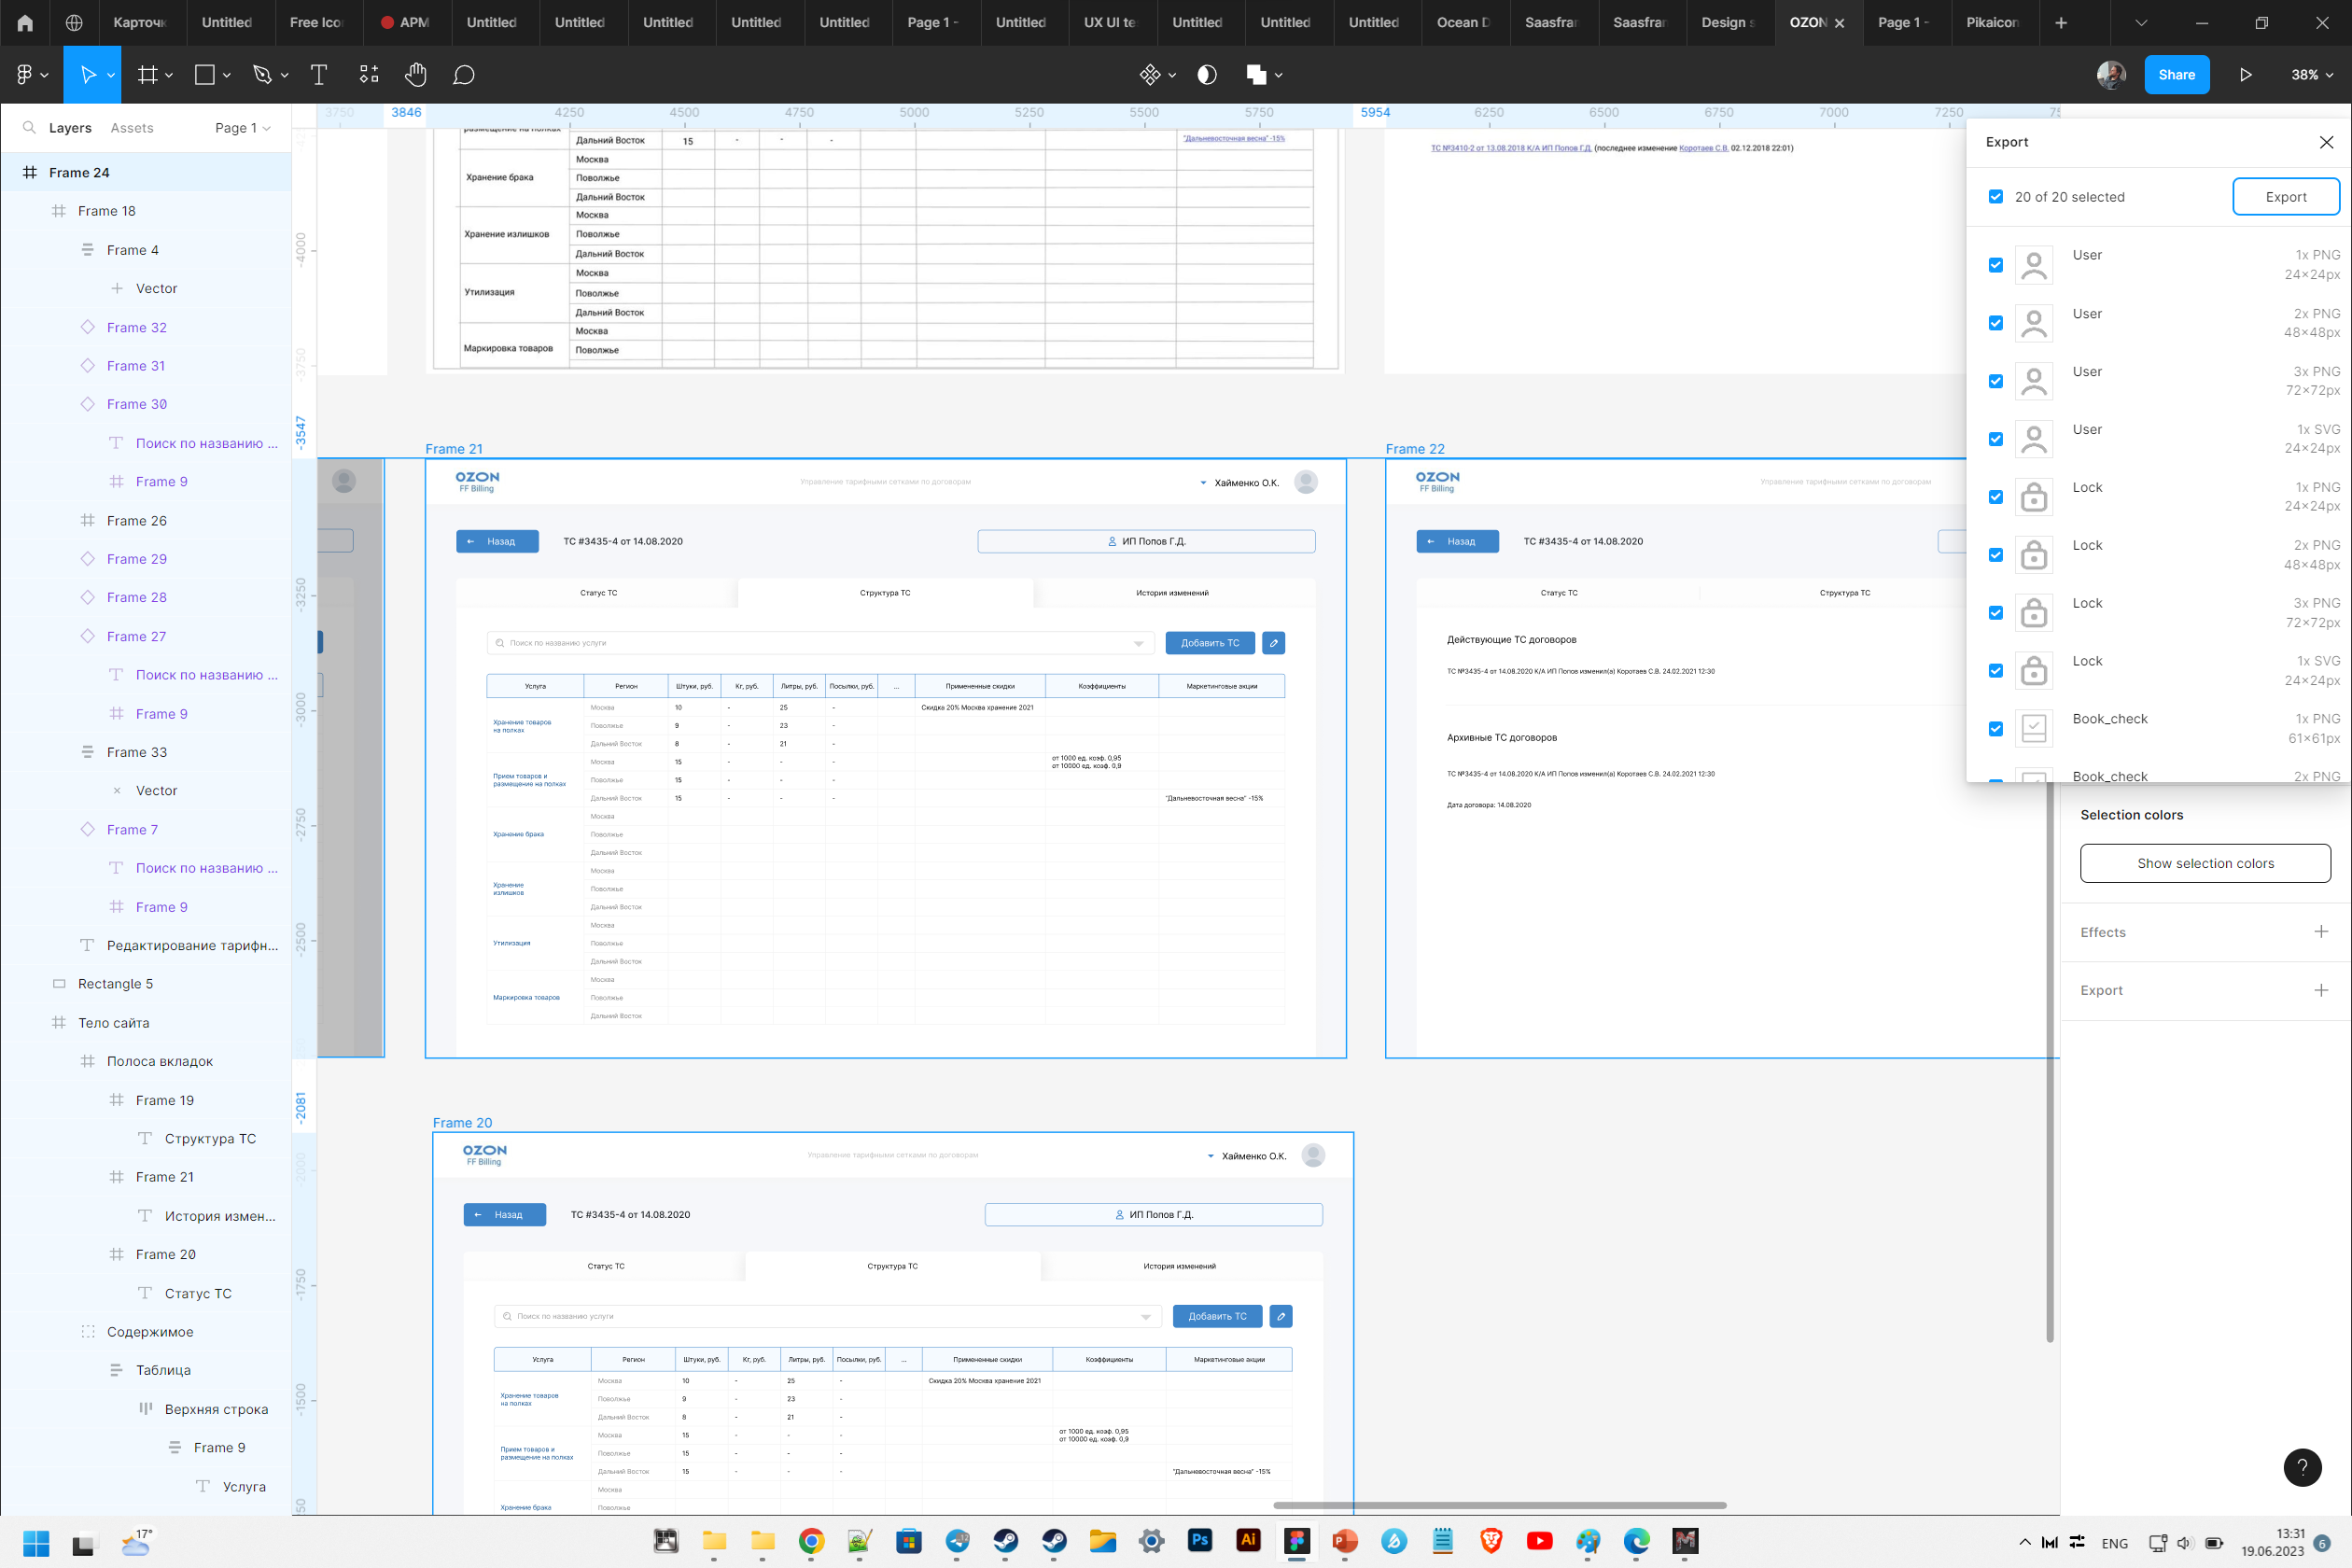Expand Move tool options arrow
Viewport: 2352px width, 1568px height.
coord(111,75)
